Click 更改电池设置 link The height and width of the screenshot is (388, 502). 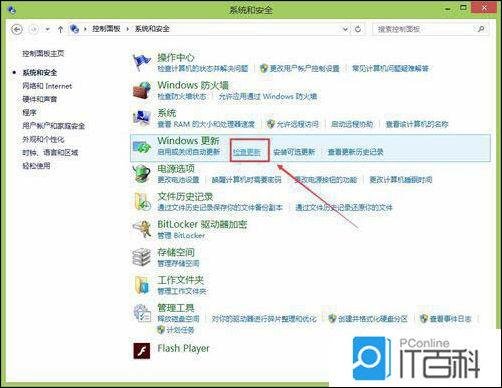click(x=178, y=180)
